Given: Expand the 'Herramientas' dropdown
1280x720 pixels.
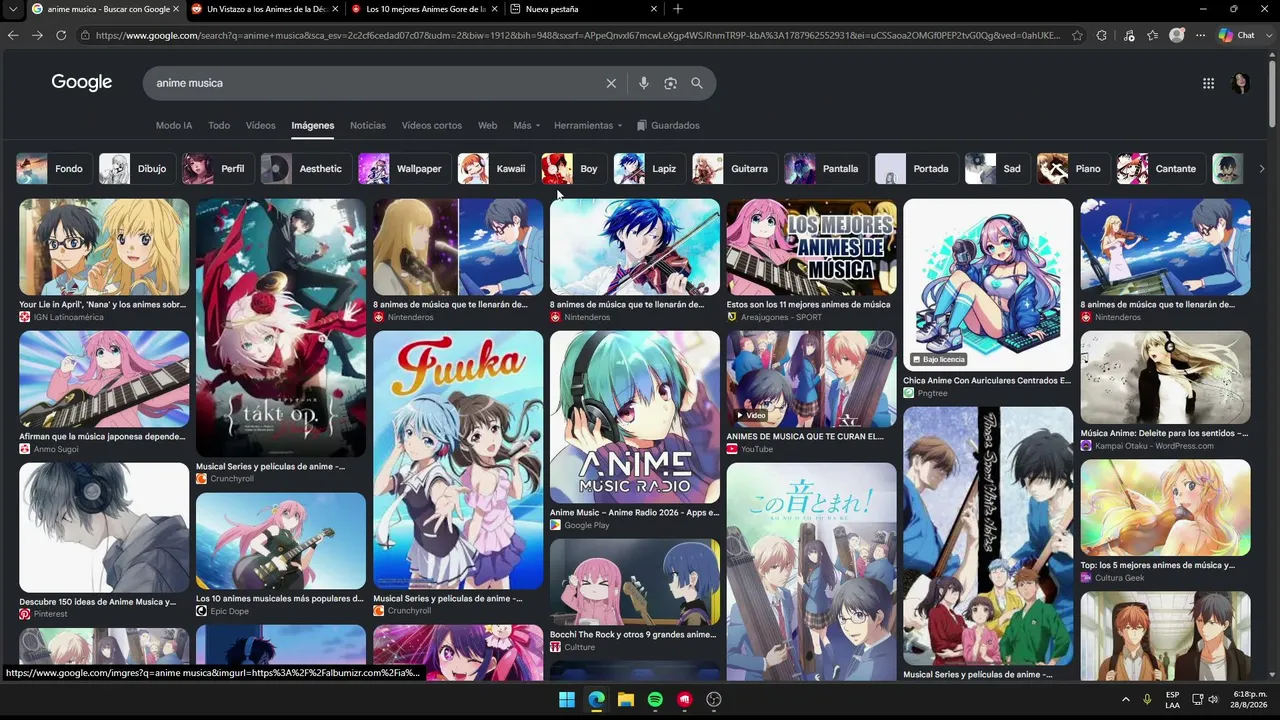Looking at the screenshot, I should point(588,126).
